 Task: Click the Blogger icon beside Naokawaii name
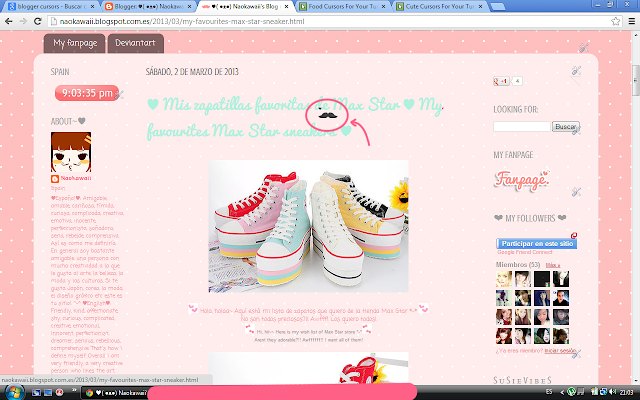tap(55, 179)
